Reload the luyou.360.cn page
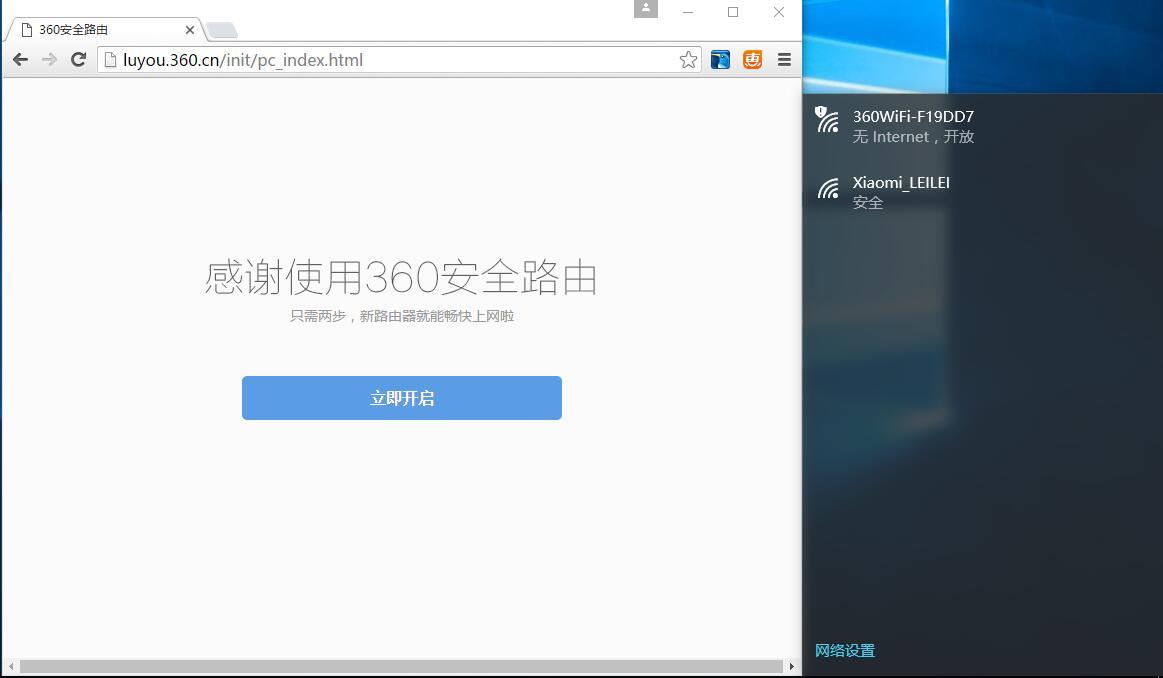This screenshot has width=1163, height=678. click(78, 60)
